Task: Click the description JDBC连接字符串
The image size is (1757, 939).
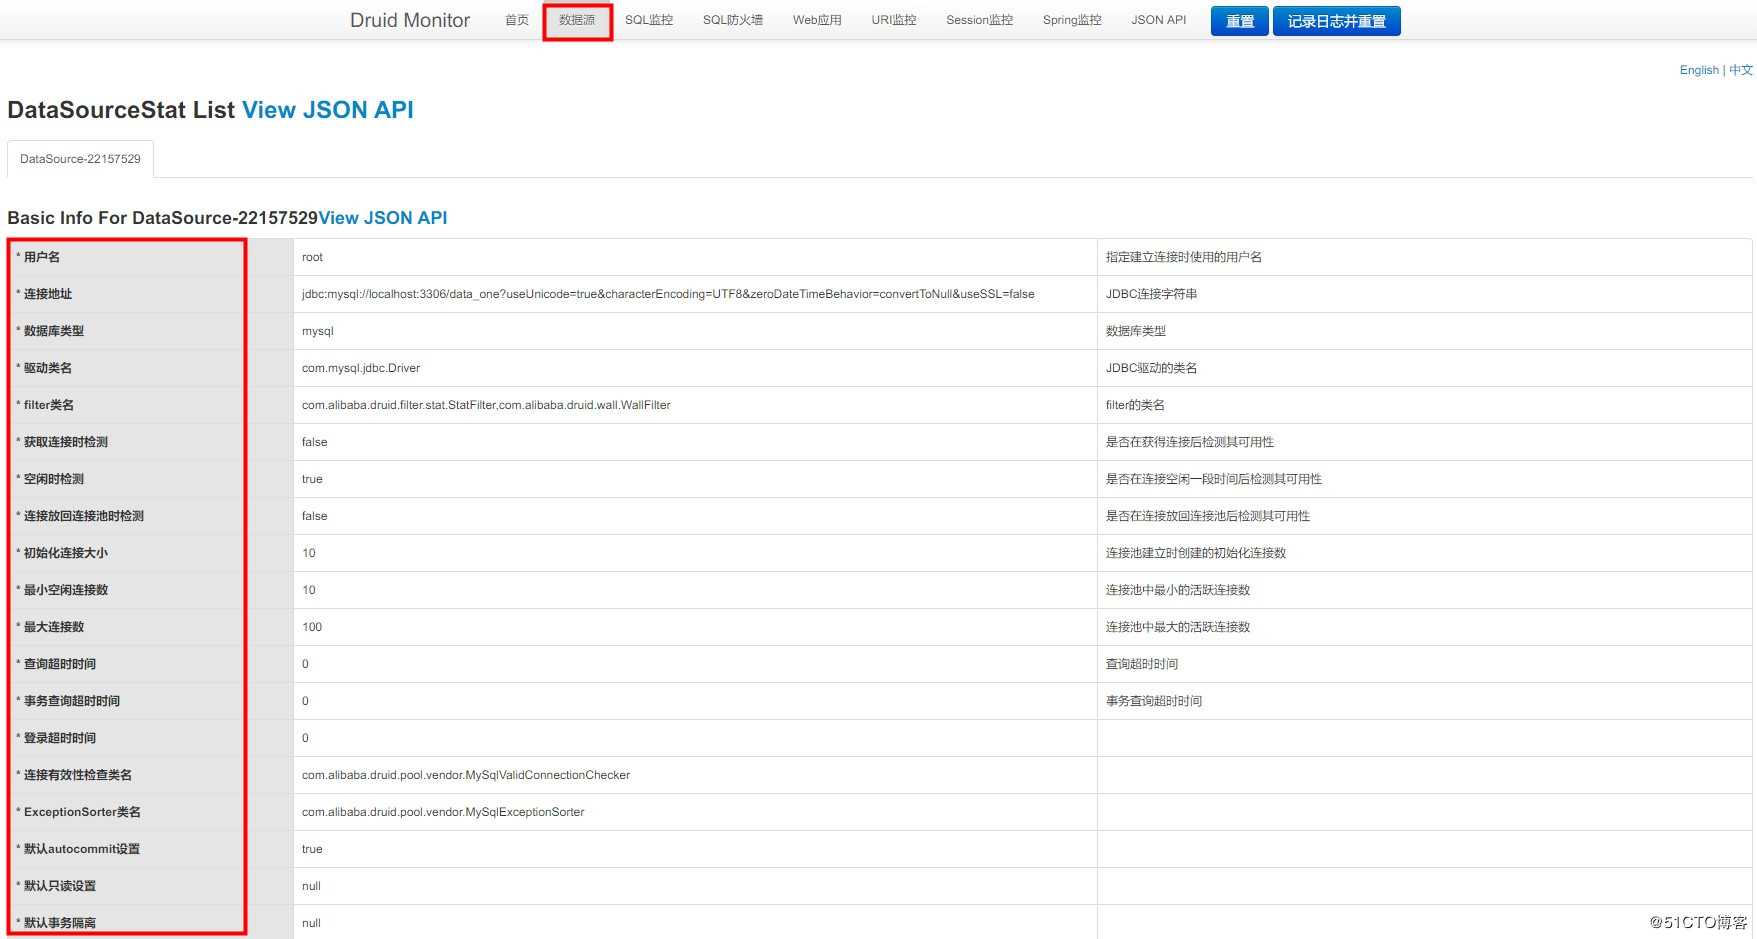Action: pos(1152,294)
